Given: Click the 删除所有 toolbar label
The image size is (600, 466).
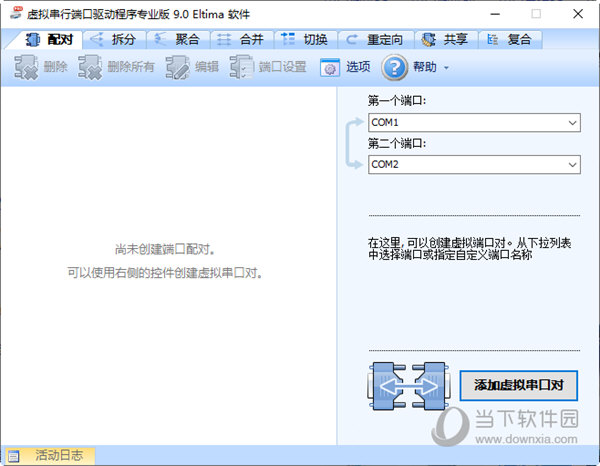Looking at the screenshot, I should pyautogui.click(x=131, y=67).
